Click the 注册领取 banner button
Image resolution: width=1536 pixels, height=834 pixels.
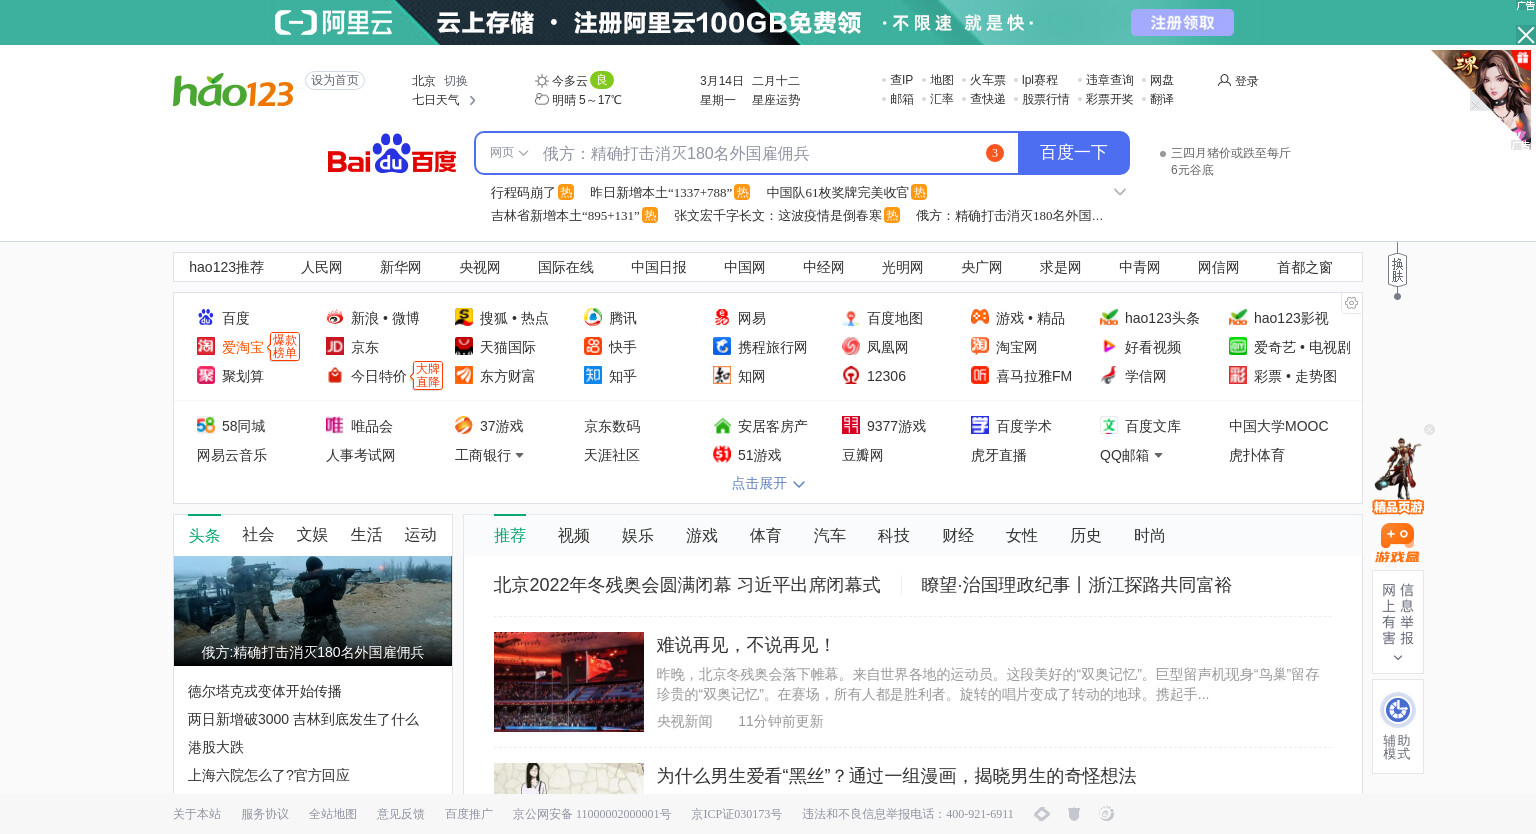coord(1182,22)
